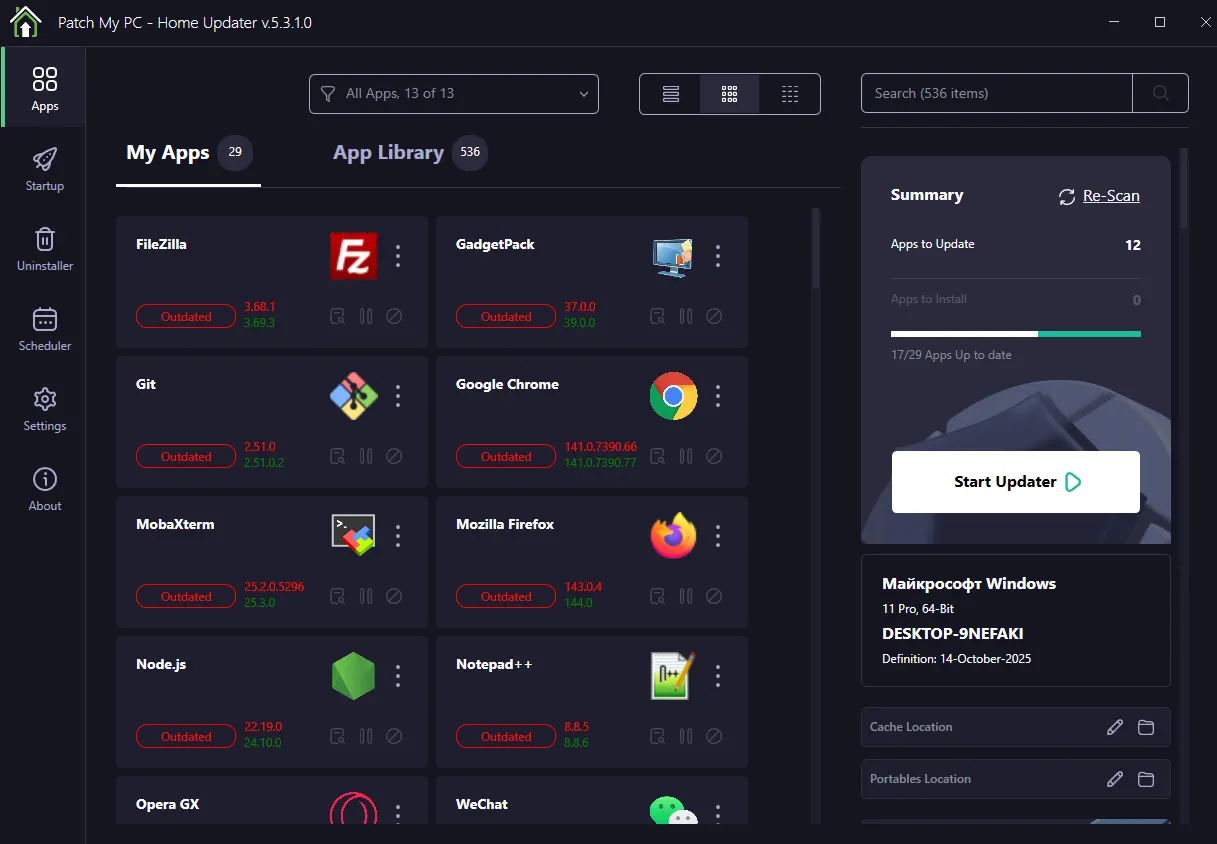Click the apps up to date progress bar
The image size is (1217, 844).
point(1015,334)
